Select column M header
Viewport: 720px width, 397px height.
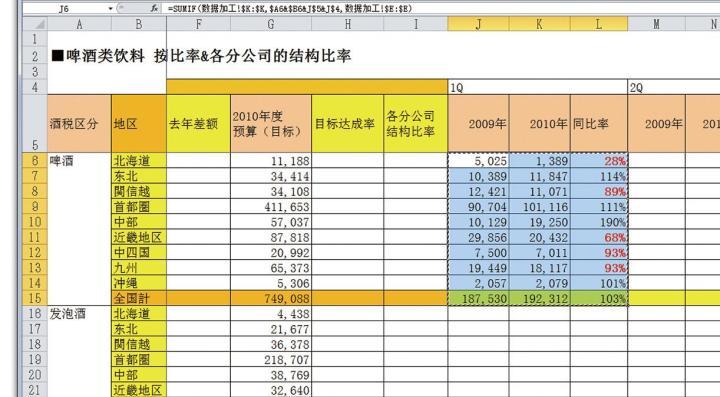coord(657,24)
